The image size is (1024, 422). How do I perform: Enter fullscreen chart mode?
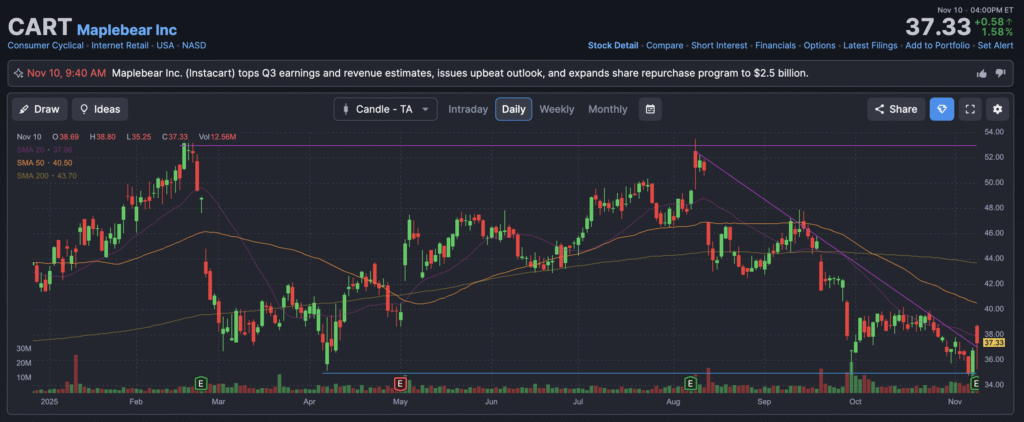[969, 109]
